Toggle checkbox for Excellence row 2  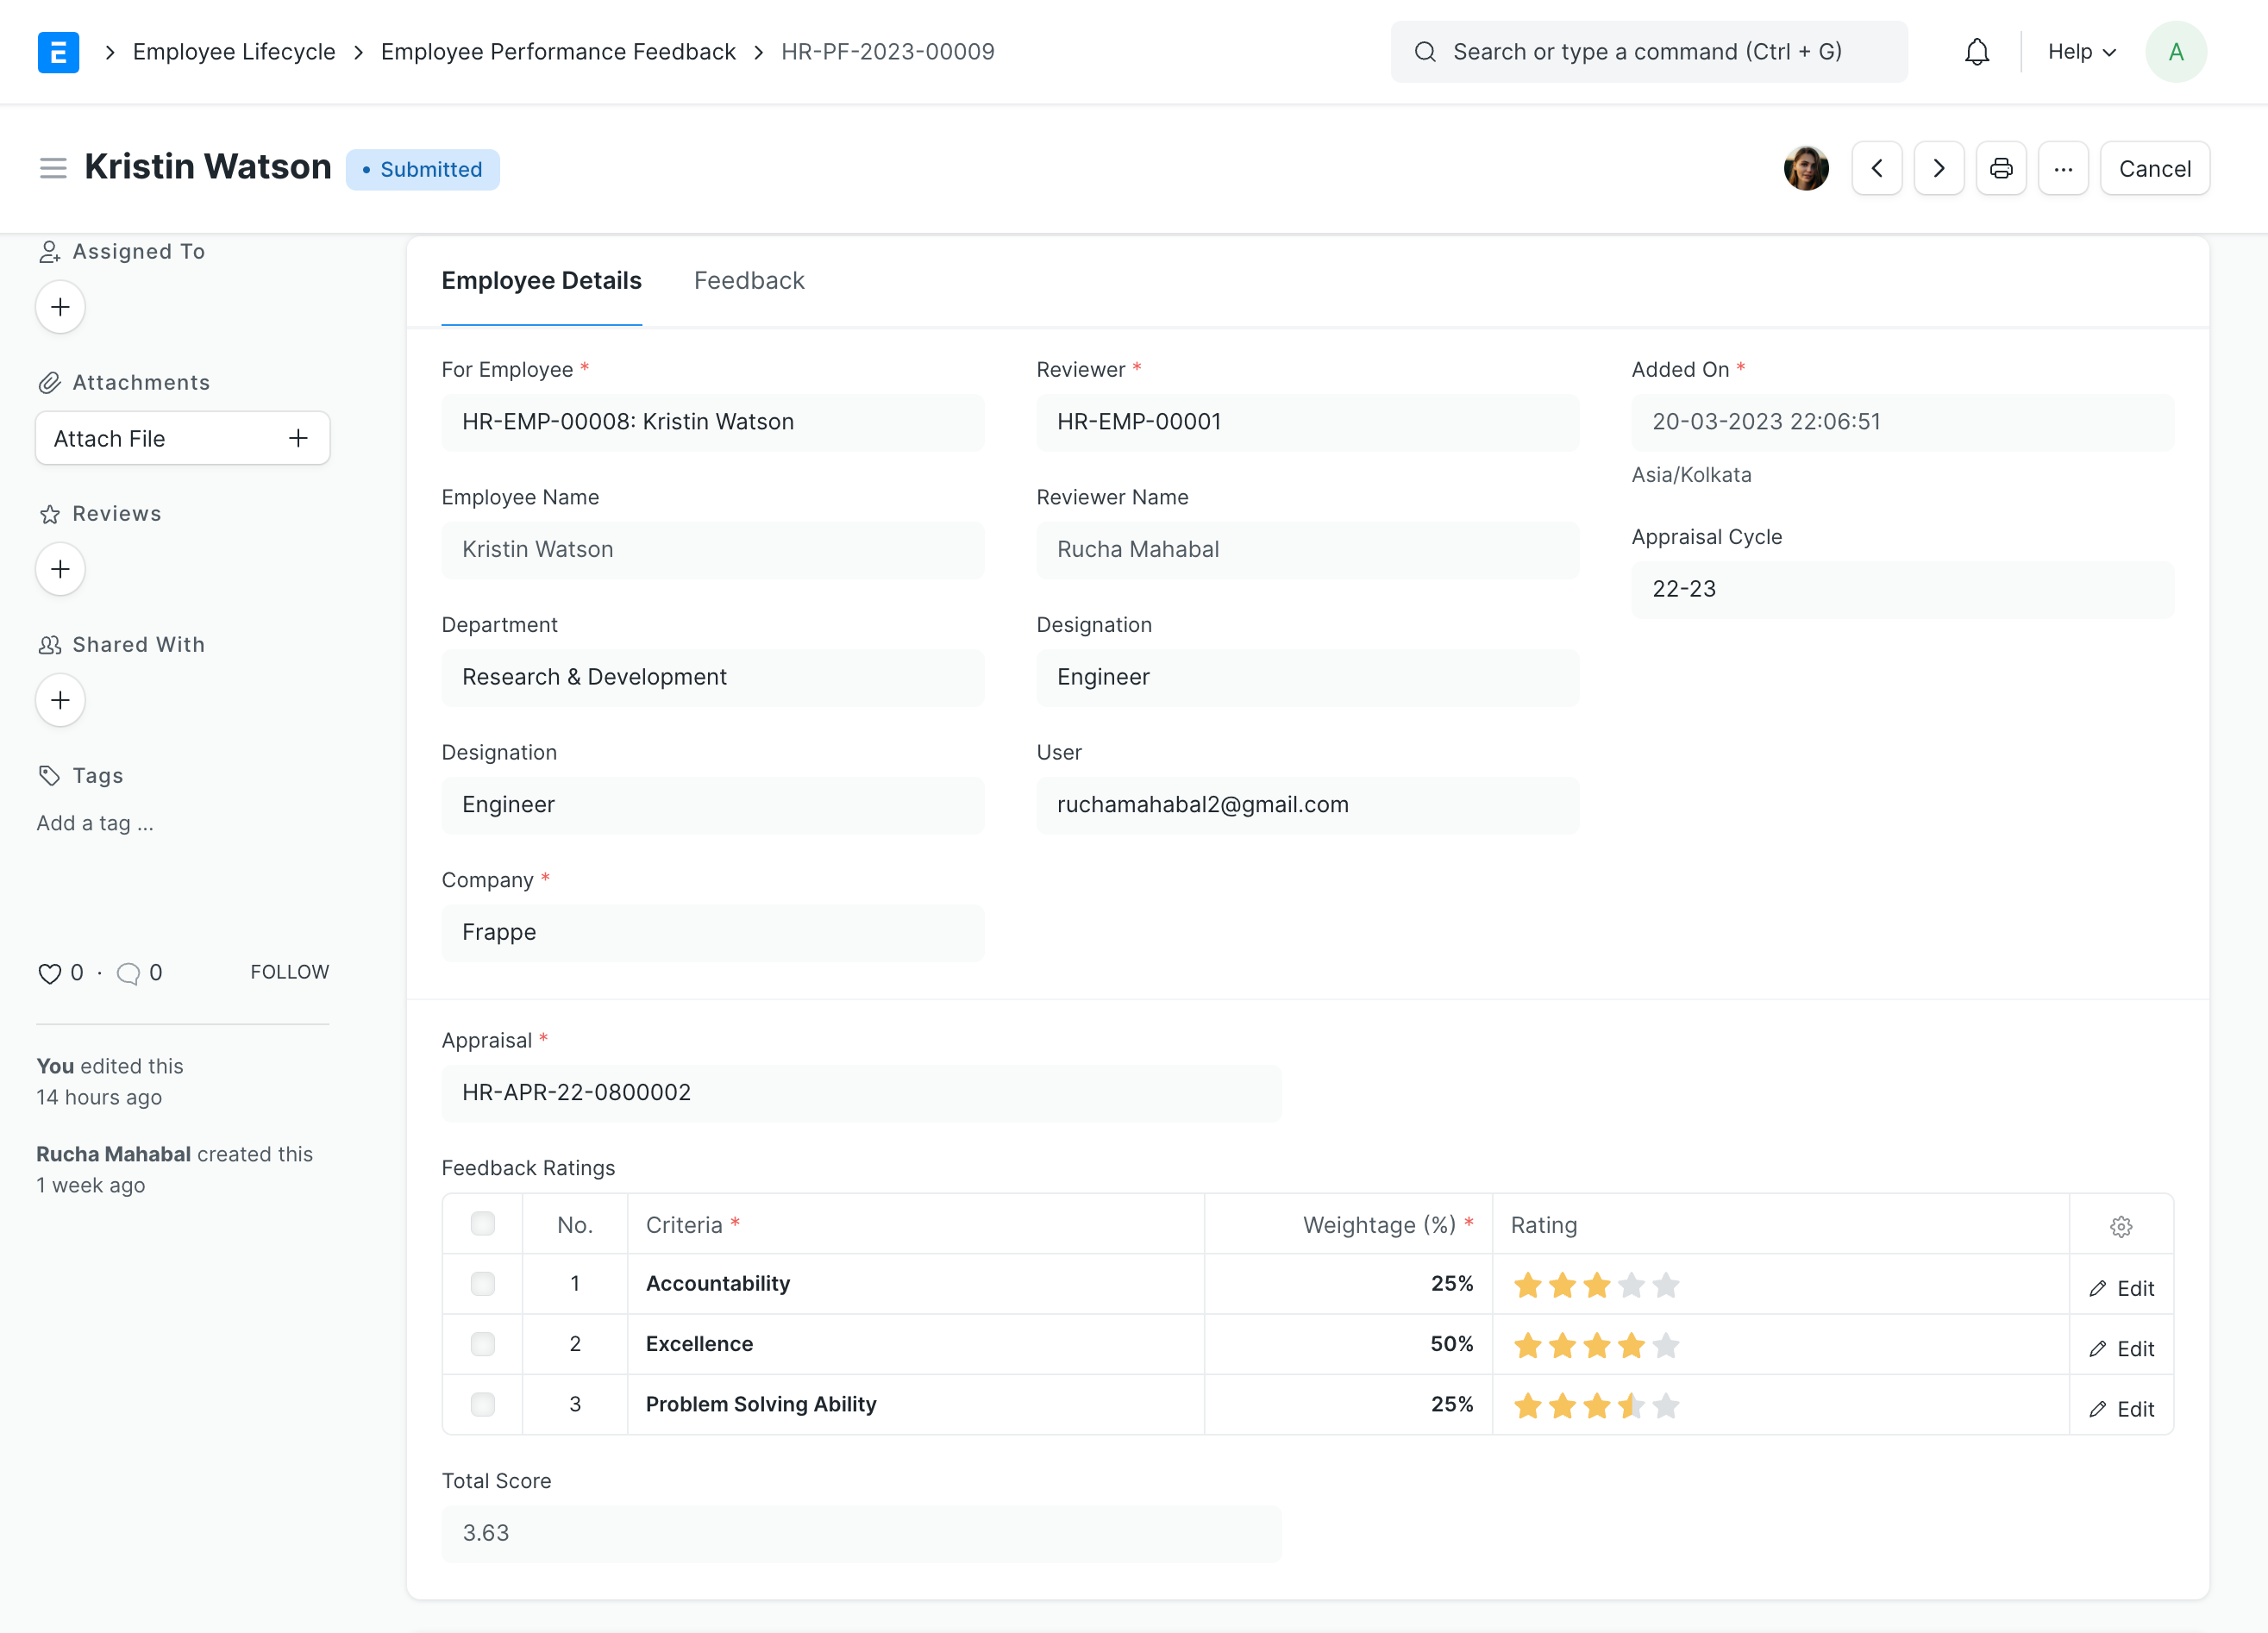[482, 1342]
